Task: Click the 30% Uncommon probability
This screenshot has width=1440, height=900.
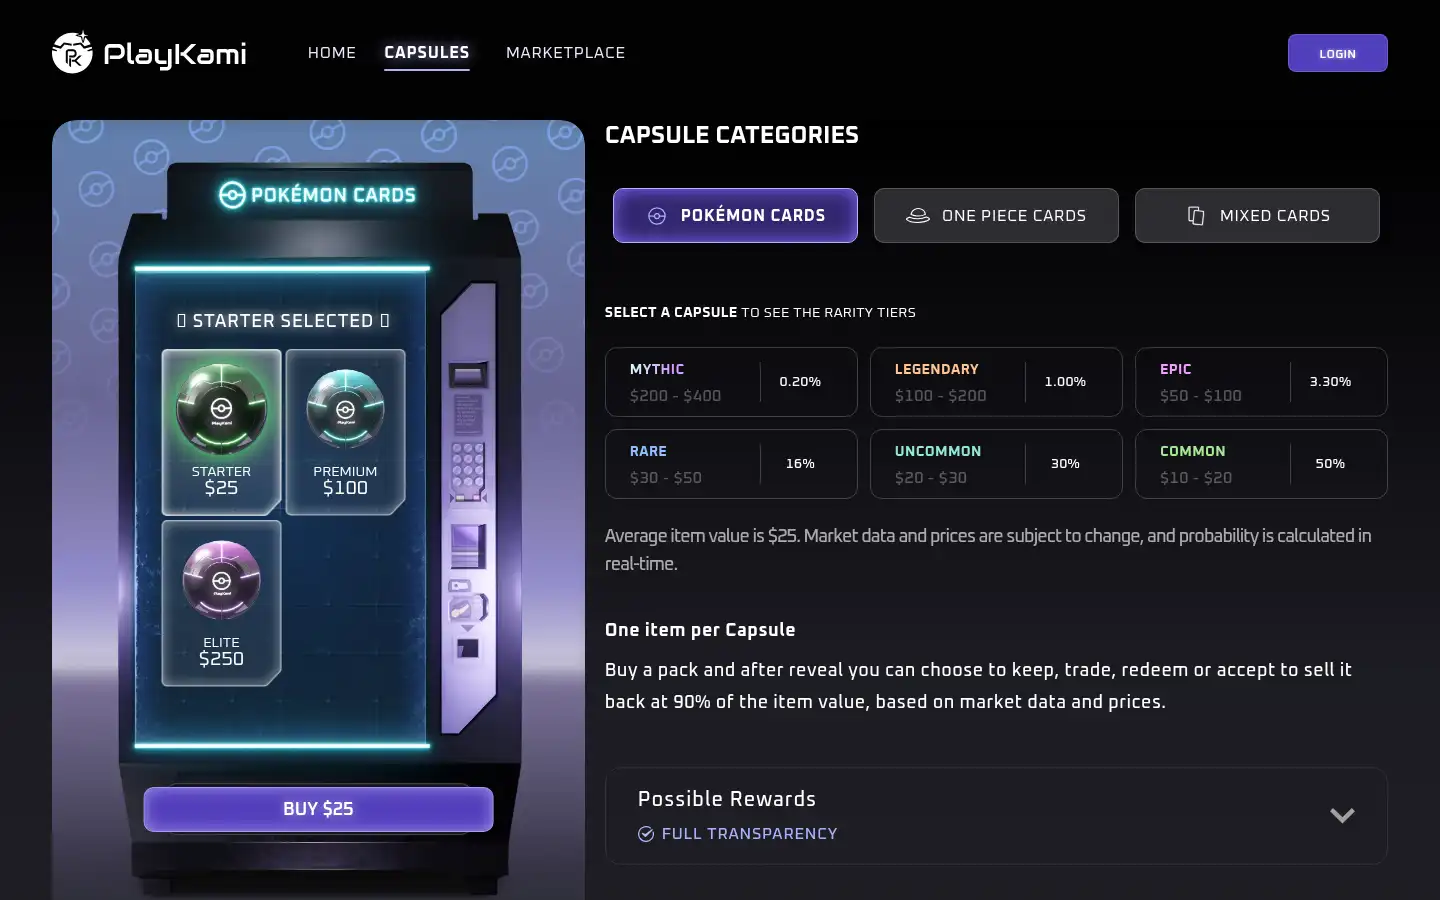Action: (x=1065, y=464)
